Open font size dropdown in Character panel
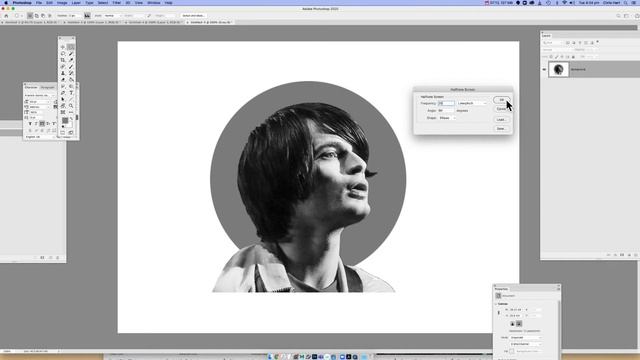Screen dimensions: 640x360 (x=40, y=102)
